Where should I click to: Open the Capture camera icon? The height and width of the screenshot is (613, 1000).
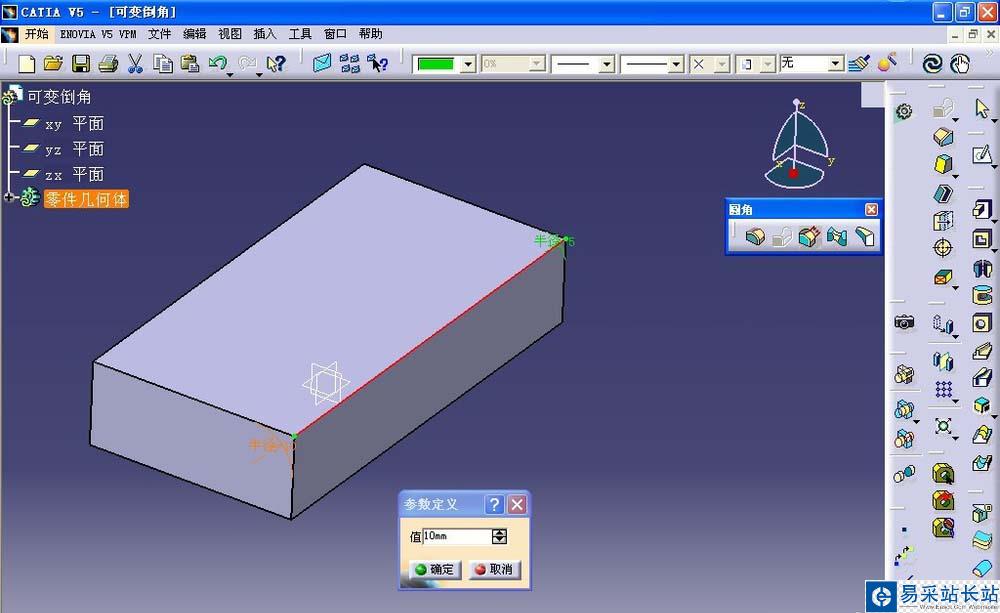(x=904, y=322)
